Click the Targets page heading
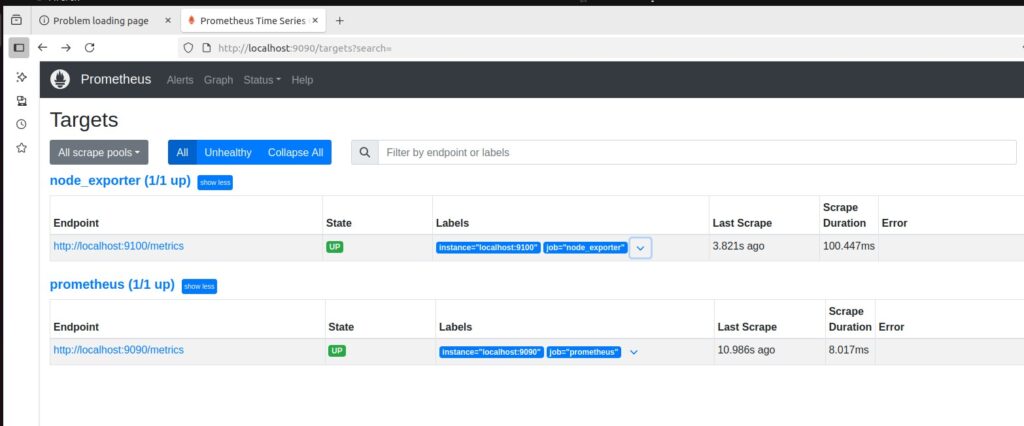Image resolution: width=1024 pixels, height=426 pixels. click(84, 120)
